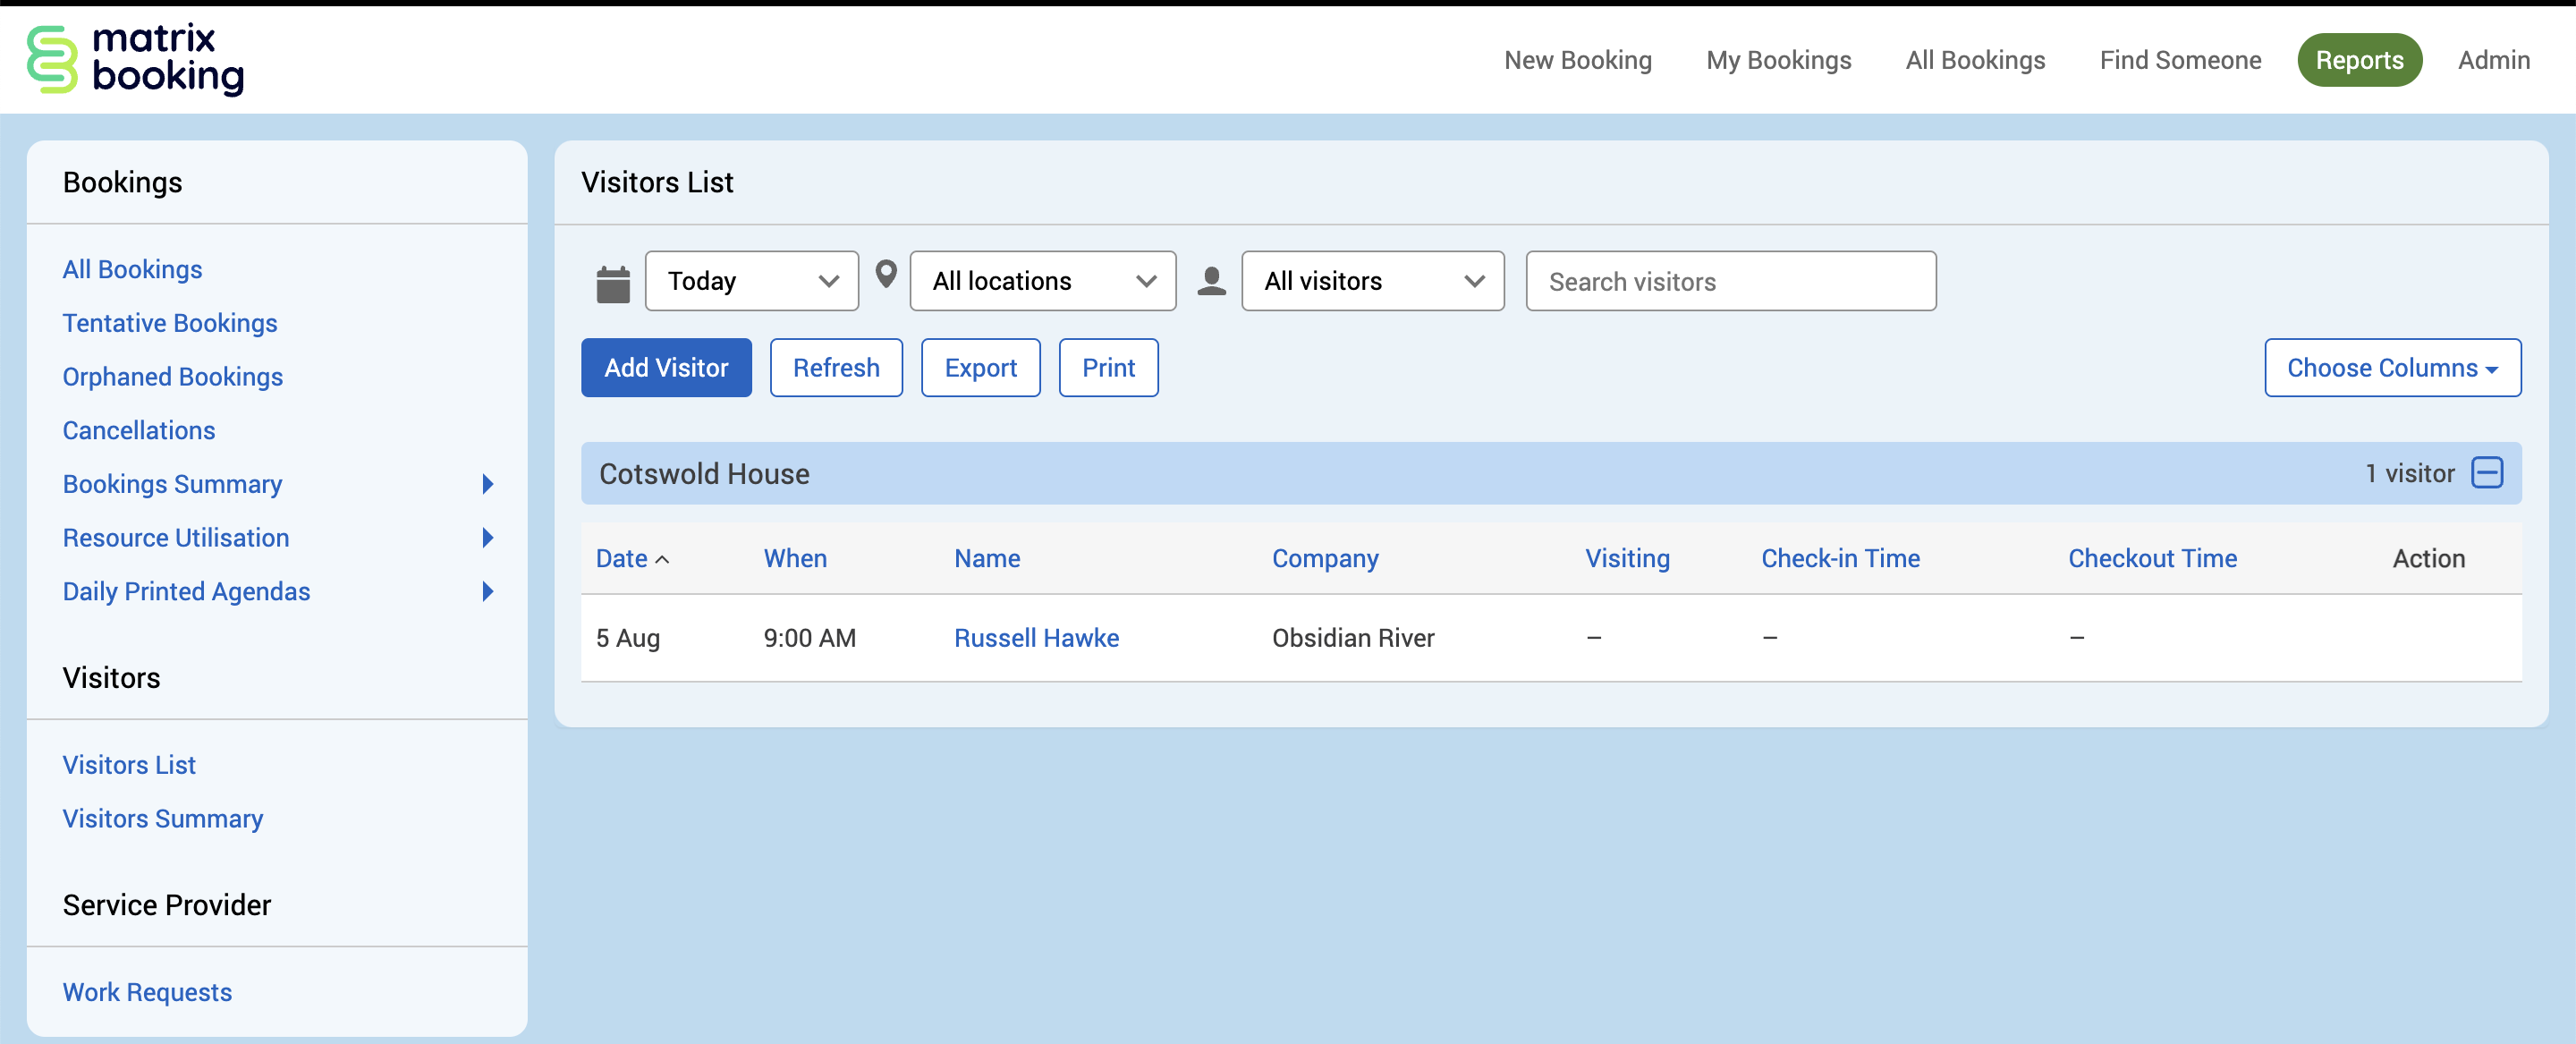Expand the Bookings Summary submenu arrow
2576x1044 pixels.
tap(488, 484)
